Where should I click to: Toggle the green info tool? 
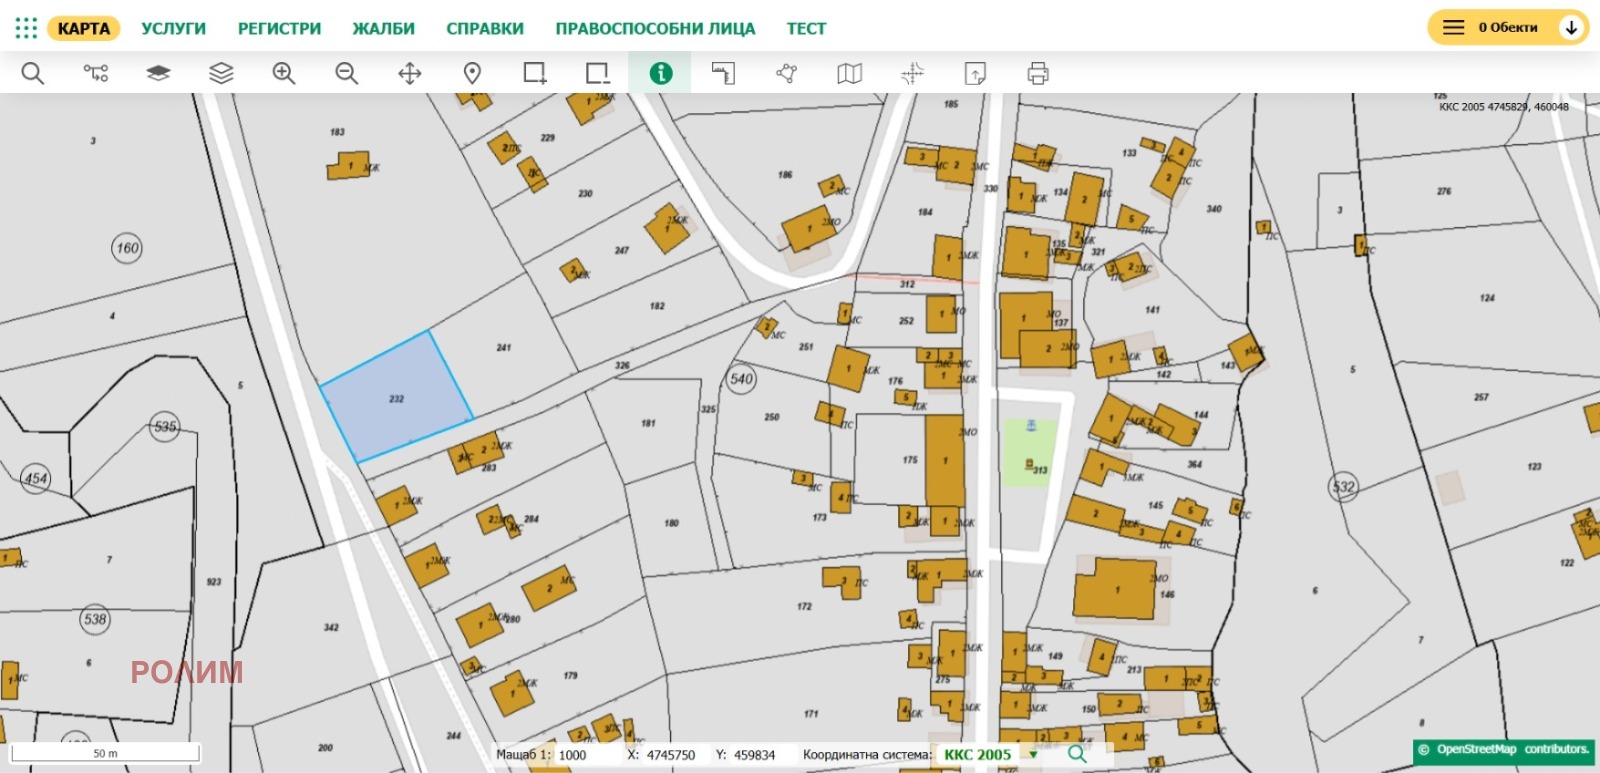[x=660, y=73]
